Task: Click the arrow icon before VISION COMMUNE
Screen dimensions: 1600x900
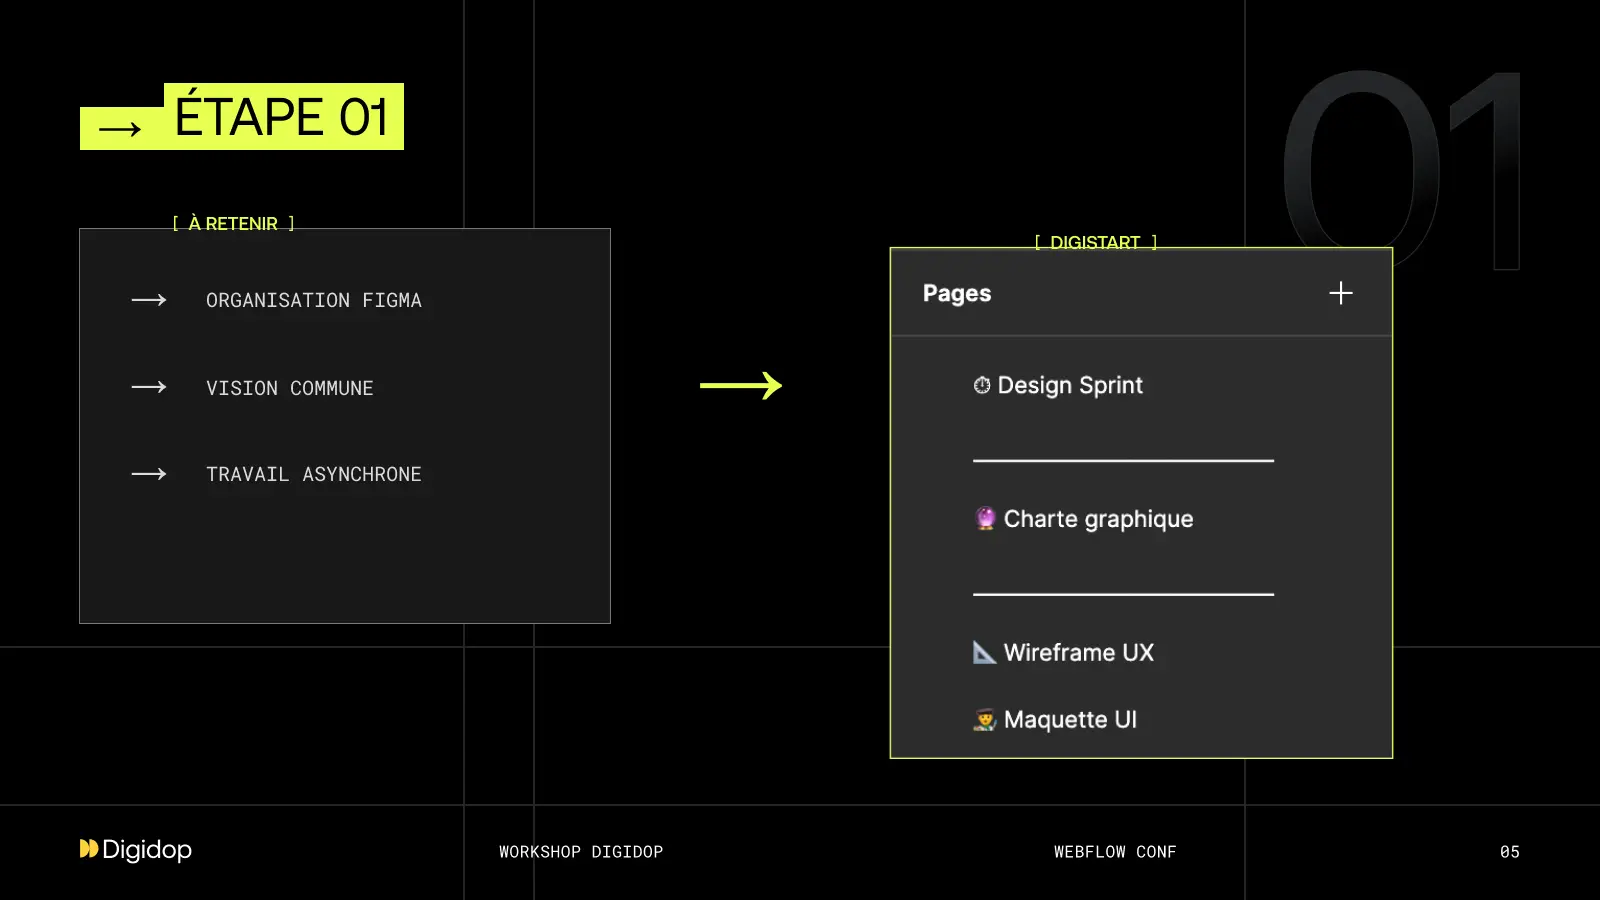Action: tap(146, 387)
